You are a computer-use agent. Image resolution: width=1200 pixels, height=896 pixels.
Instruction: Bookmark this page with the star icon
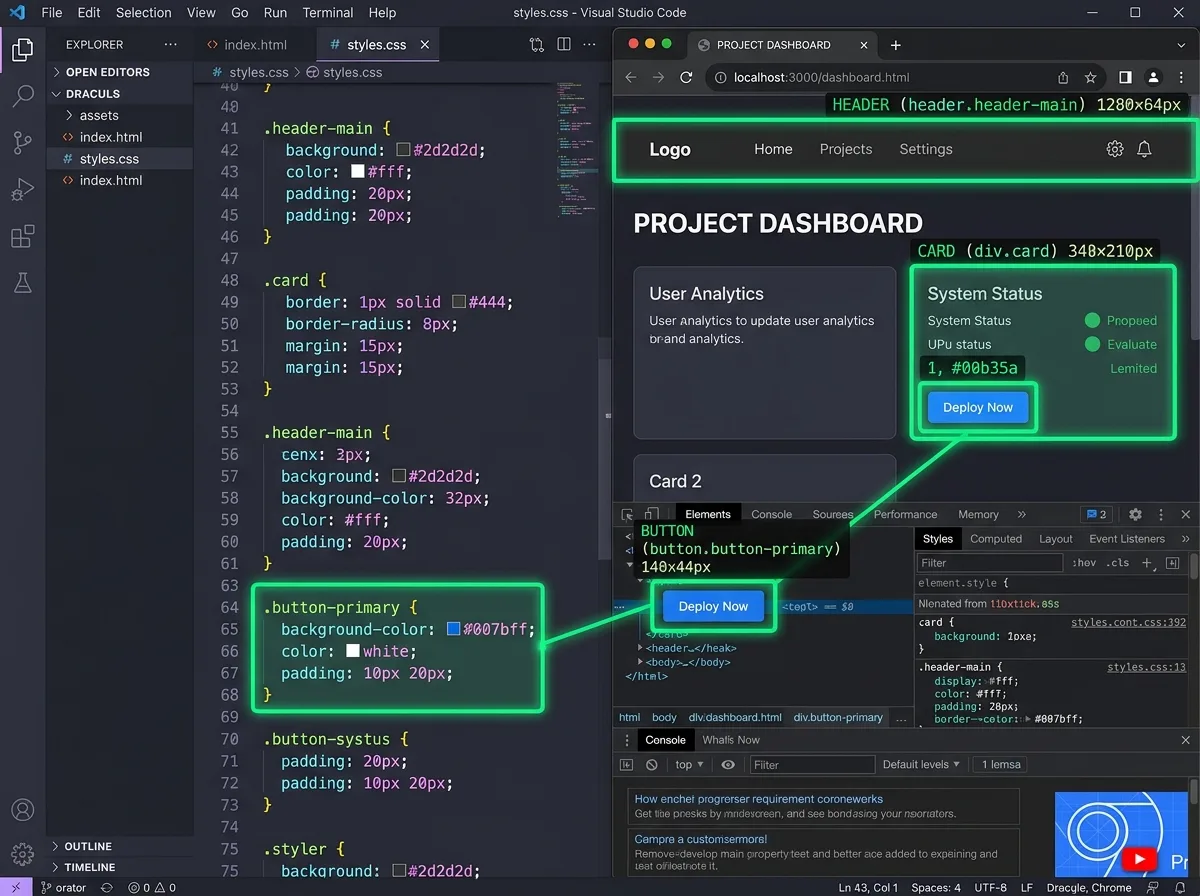tap(1090, 78)
